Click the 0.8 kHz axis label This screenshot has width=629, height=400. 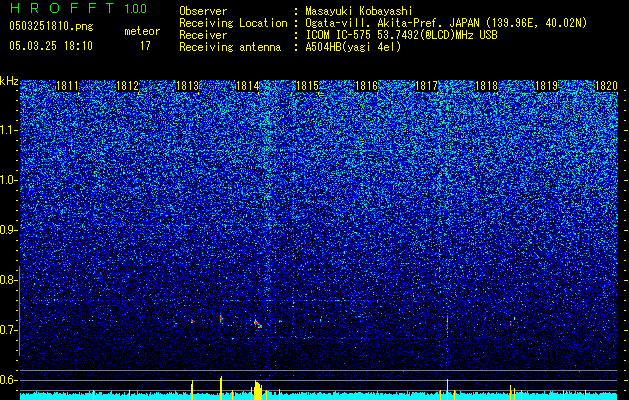click(8, 280)
